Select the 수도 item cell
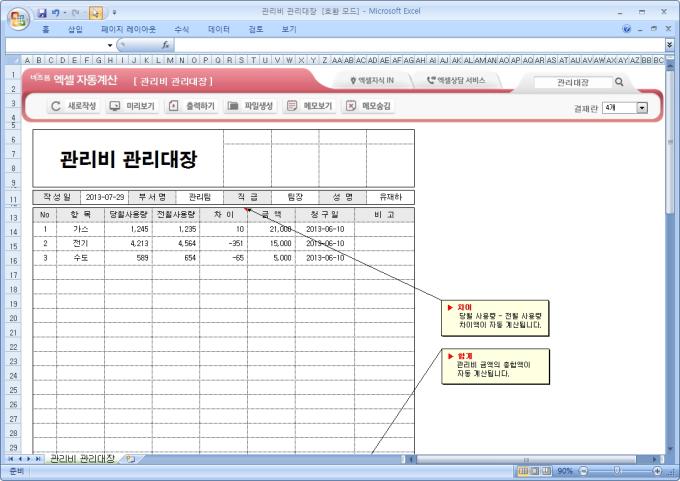The width and height of the screenshot is (680, 481). point(80,258)
